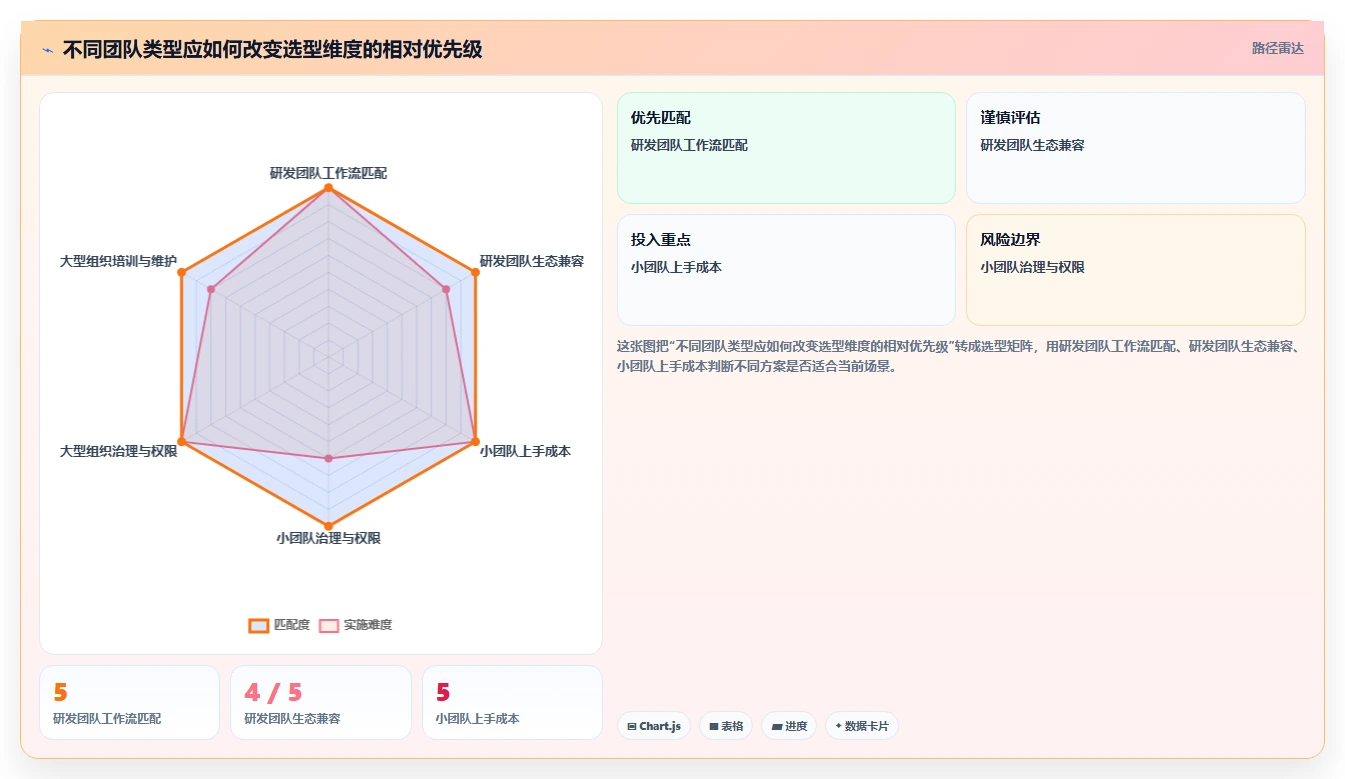Viewport: 1345px width, 779px height.
Task: Click the 进度 tag
Action: (x=789, y=726)
